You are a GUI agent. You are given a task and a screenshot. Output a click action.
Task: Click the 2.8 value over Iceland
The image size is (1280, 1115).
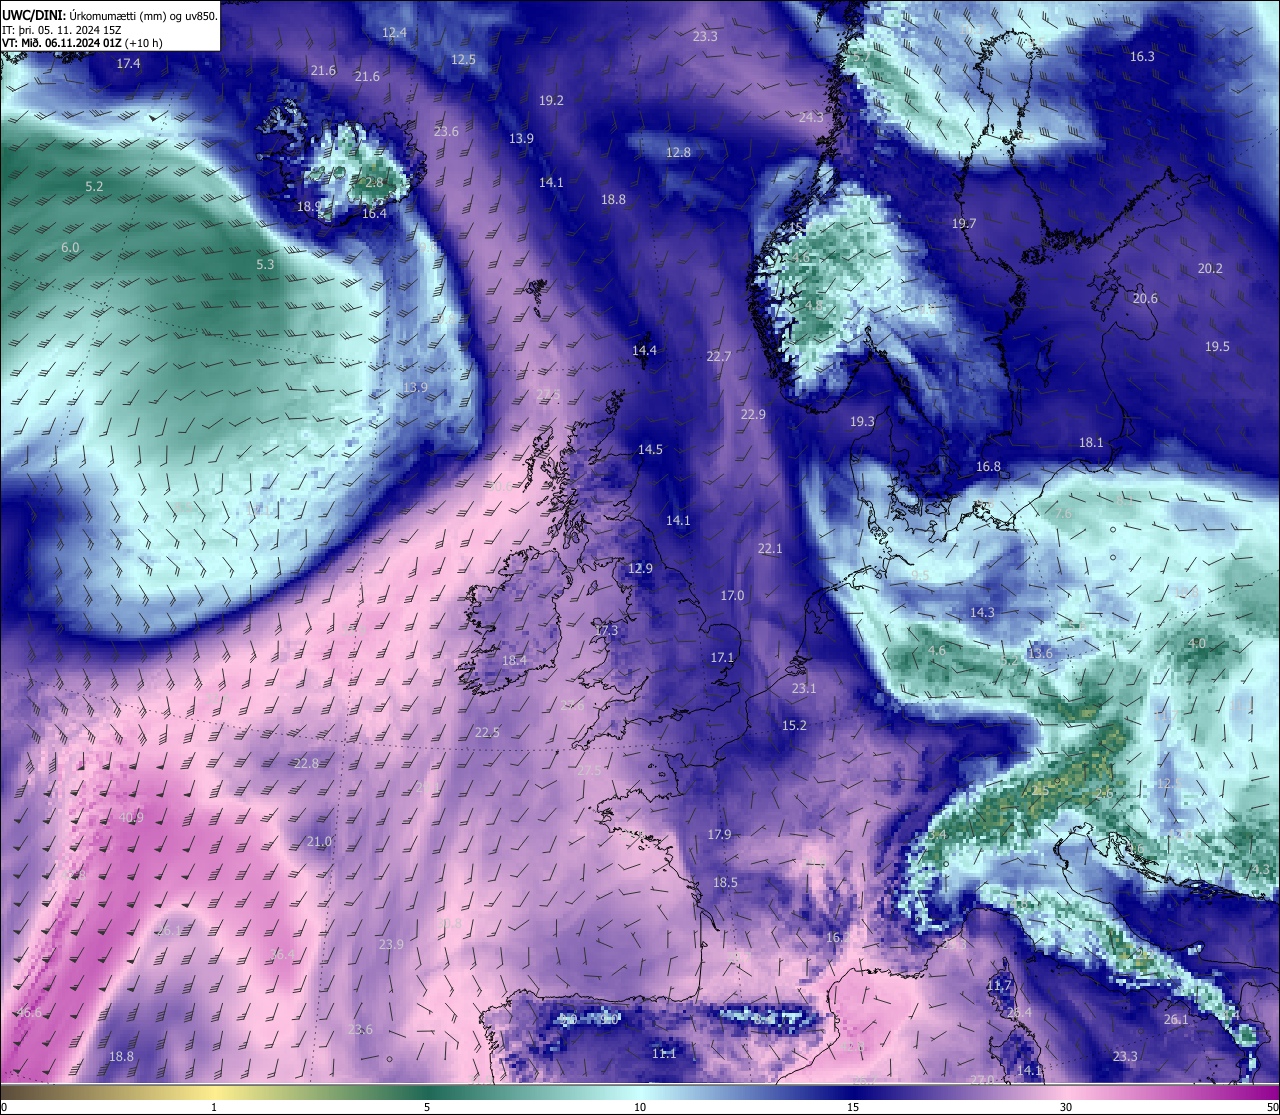click(x=374, y=182)
